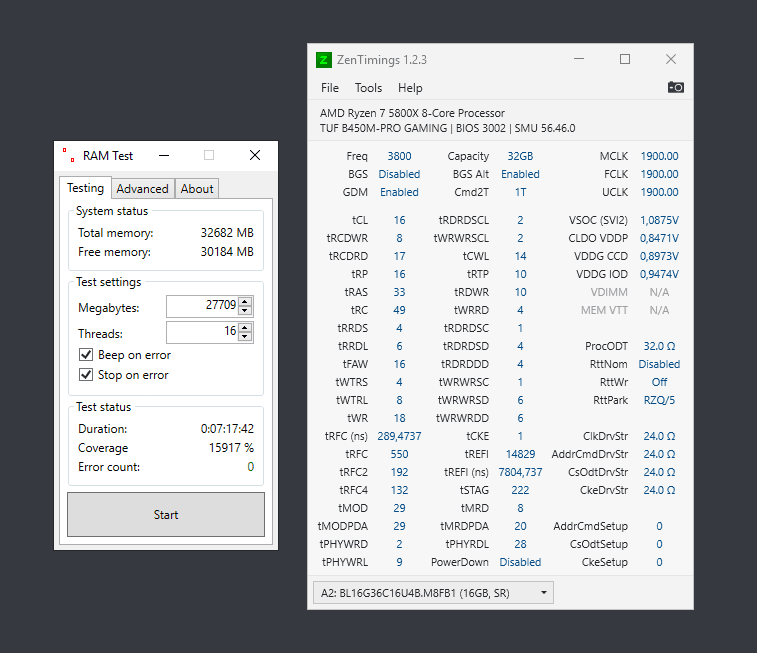Click the UCLK value 1900.00
757x653 pixels.
[659, 192]
